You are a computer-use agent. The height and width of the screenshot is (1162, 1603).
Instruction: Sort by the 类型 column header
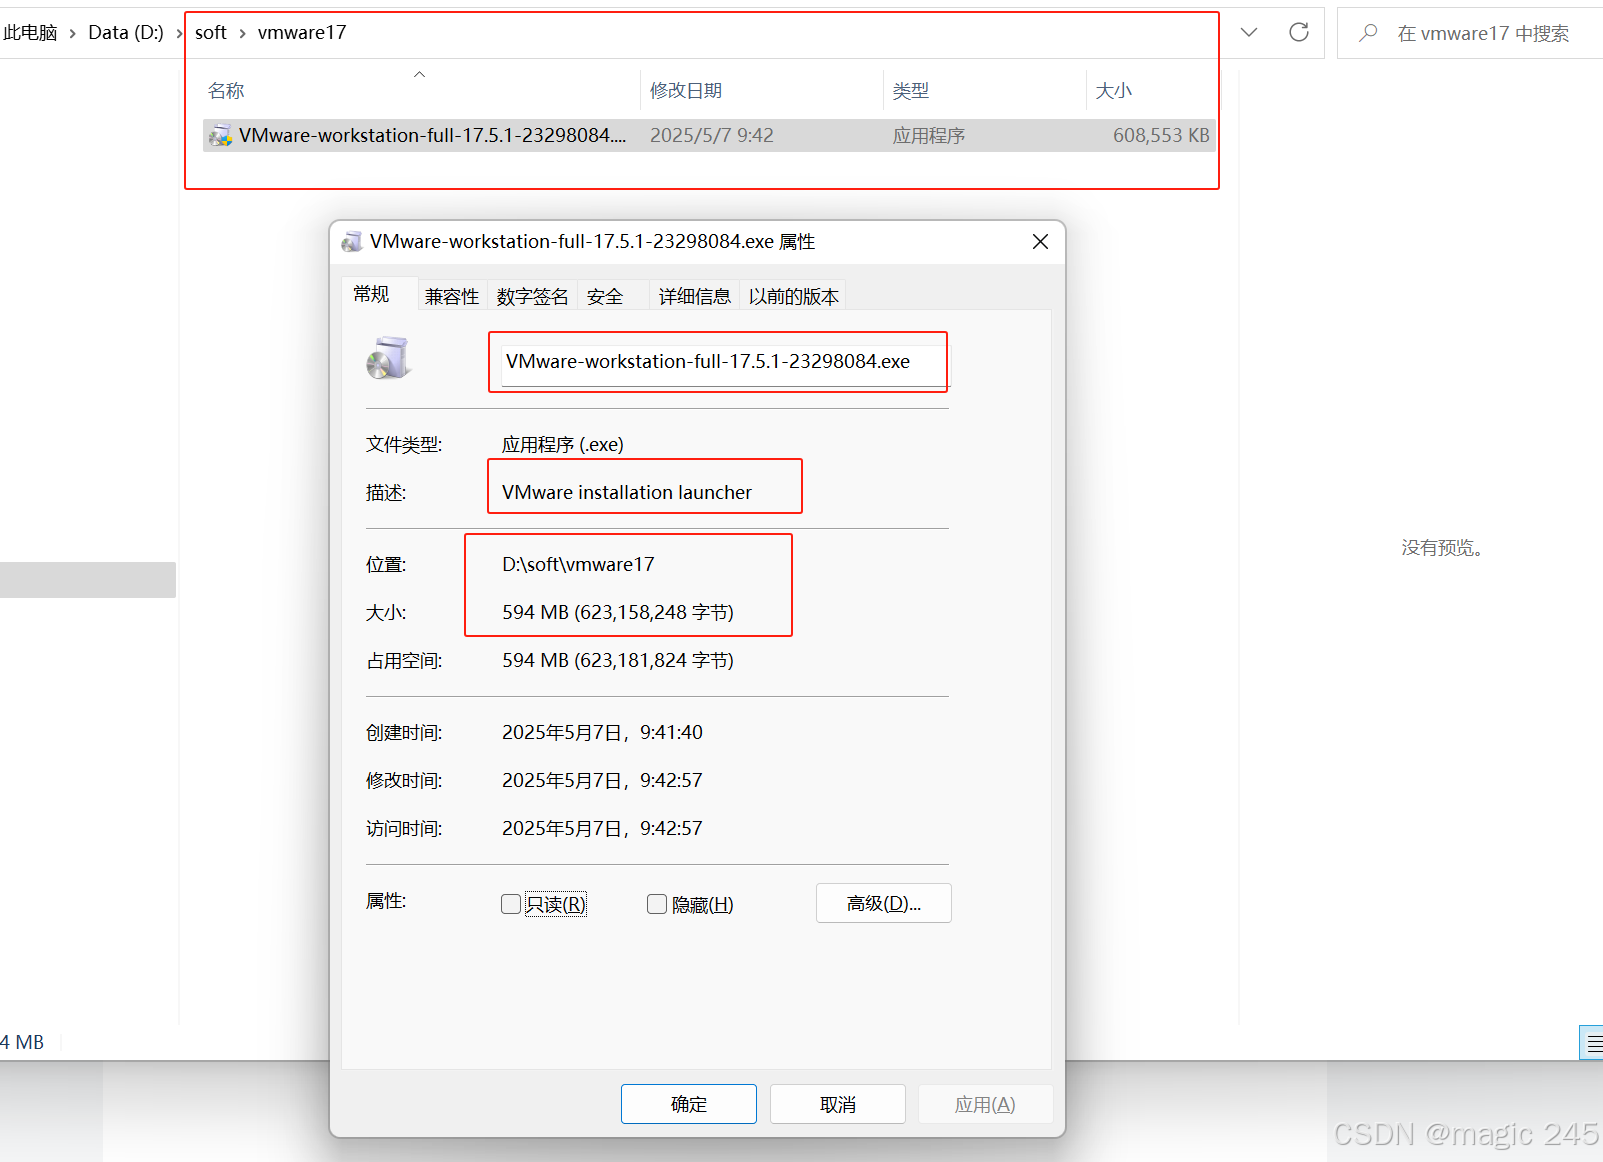(x=911, y=91)
